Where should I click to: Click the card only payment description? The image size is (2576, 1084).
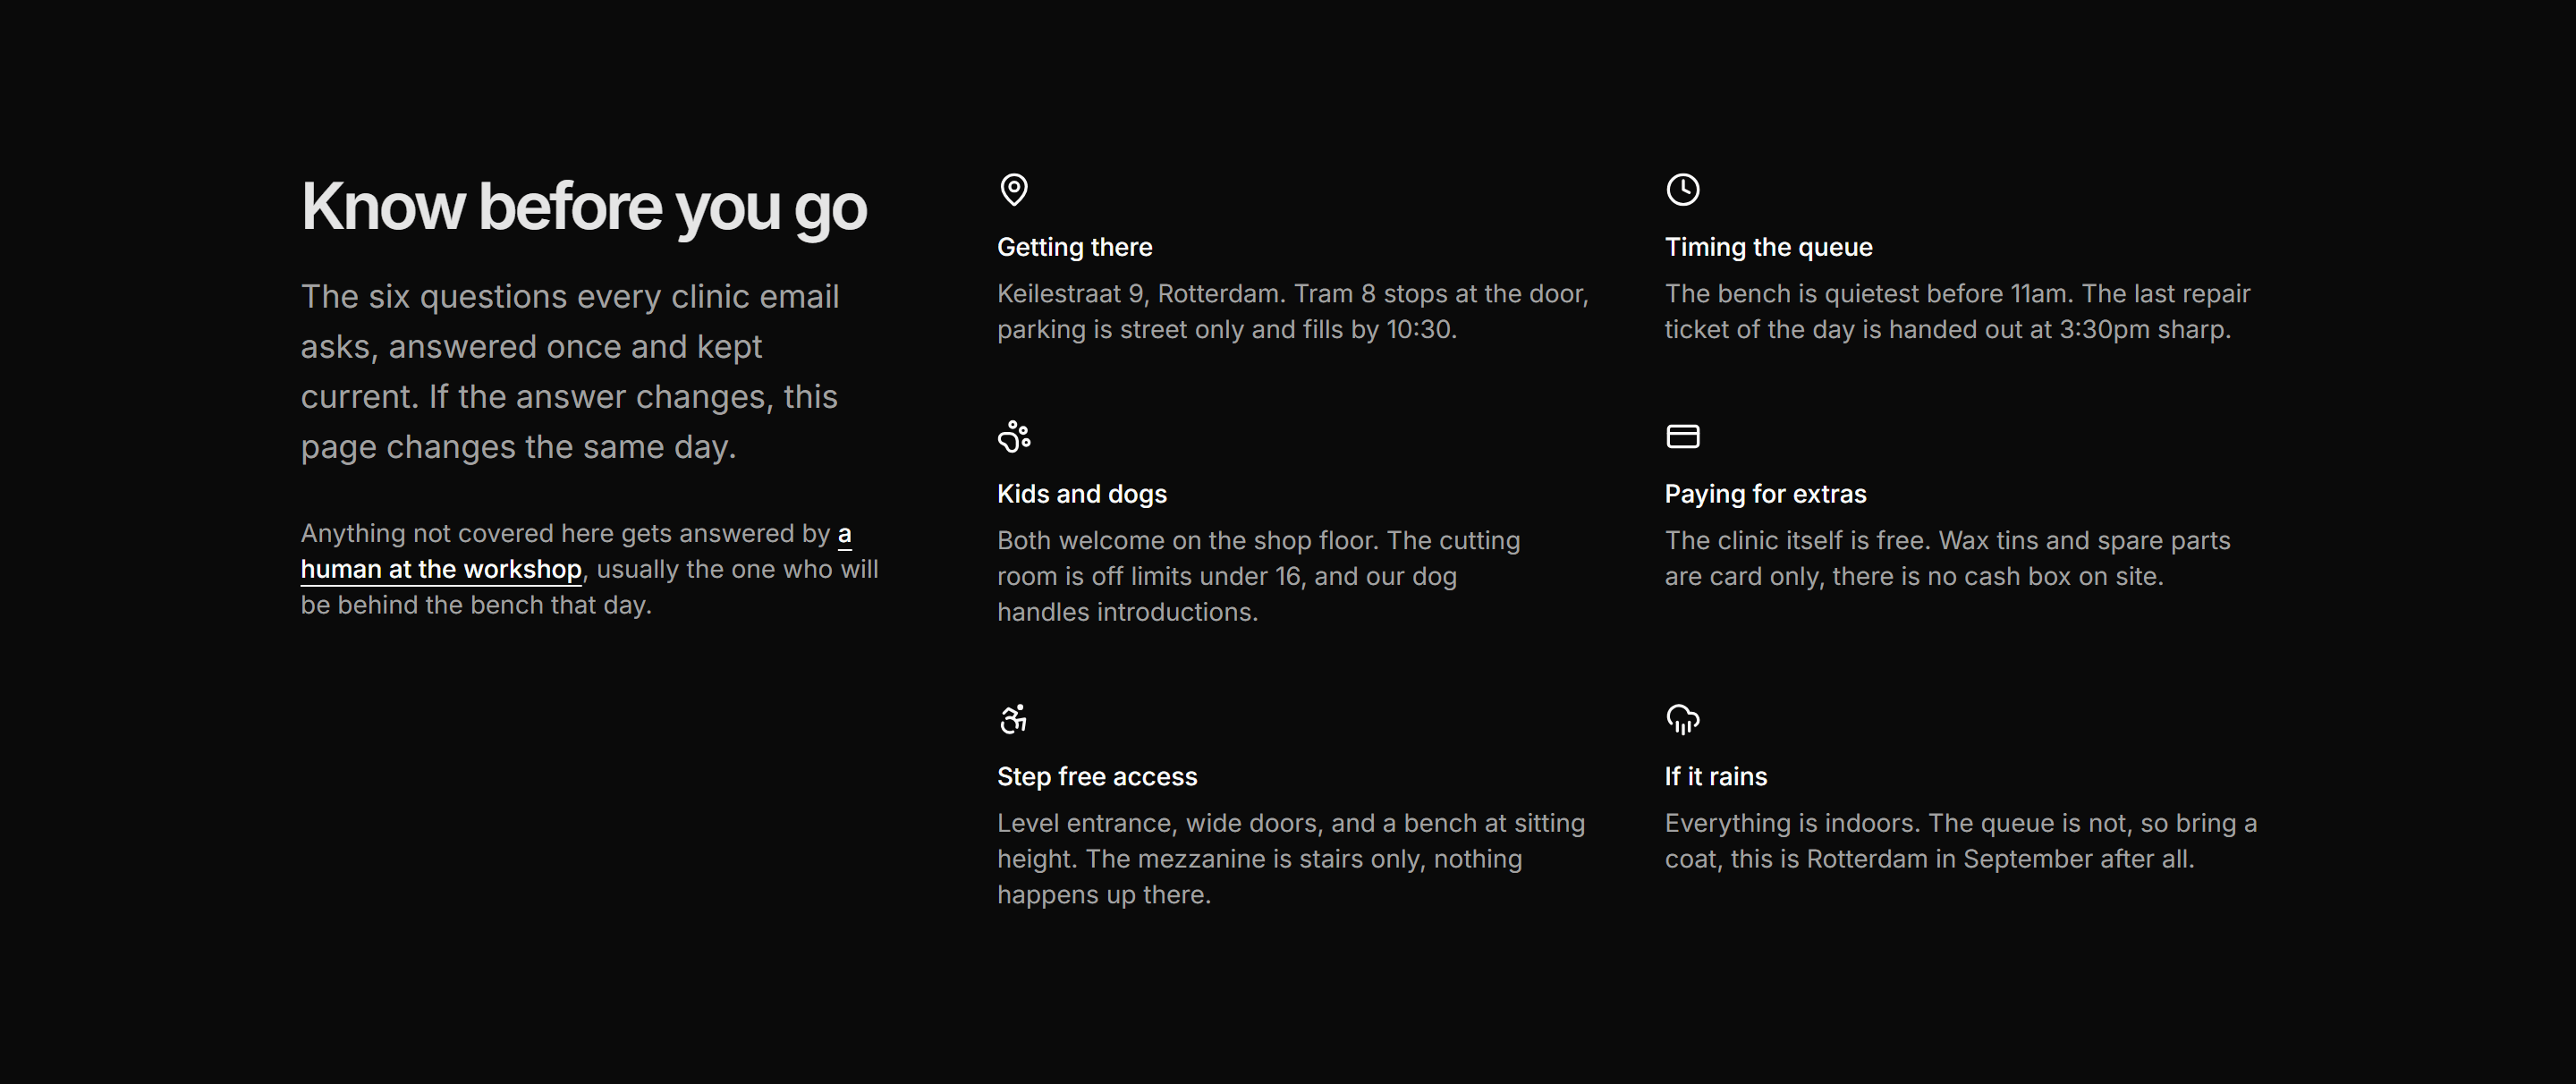pyautogui.click(x=1947, y=558)
